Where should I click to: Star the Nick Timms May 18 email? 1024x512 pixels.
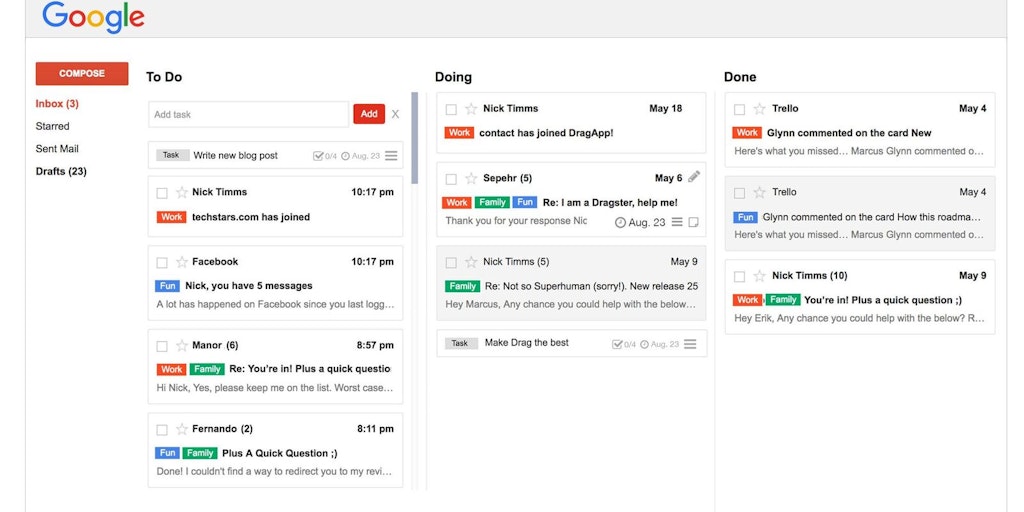click(471, 109)
